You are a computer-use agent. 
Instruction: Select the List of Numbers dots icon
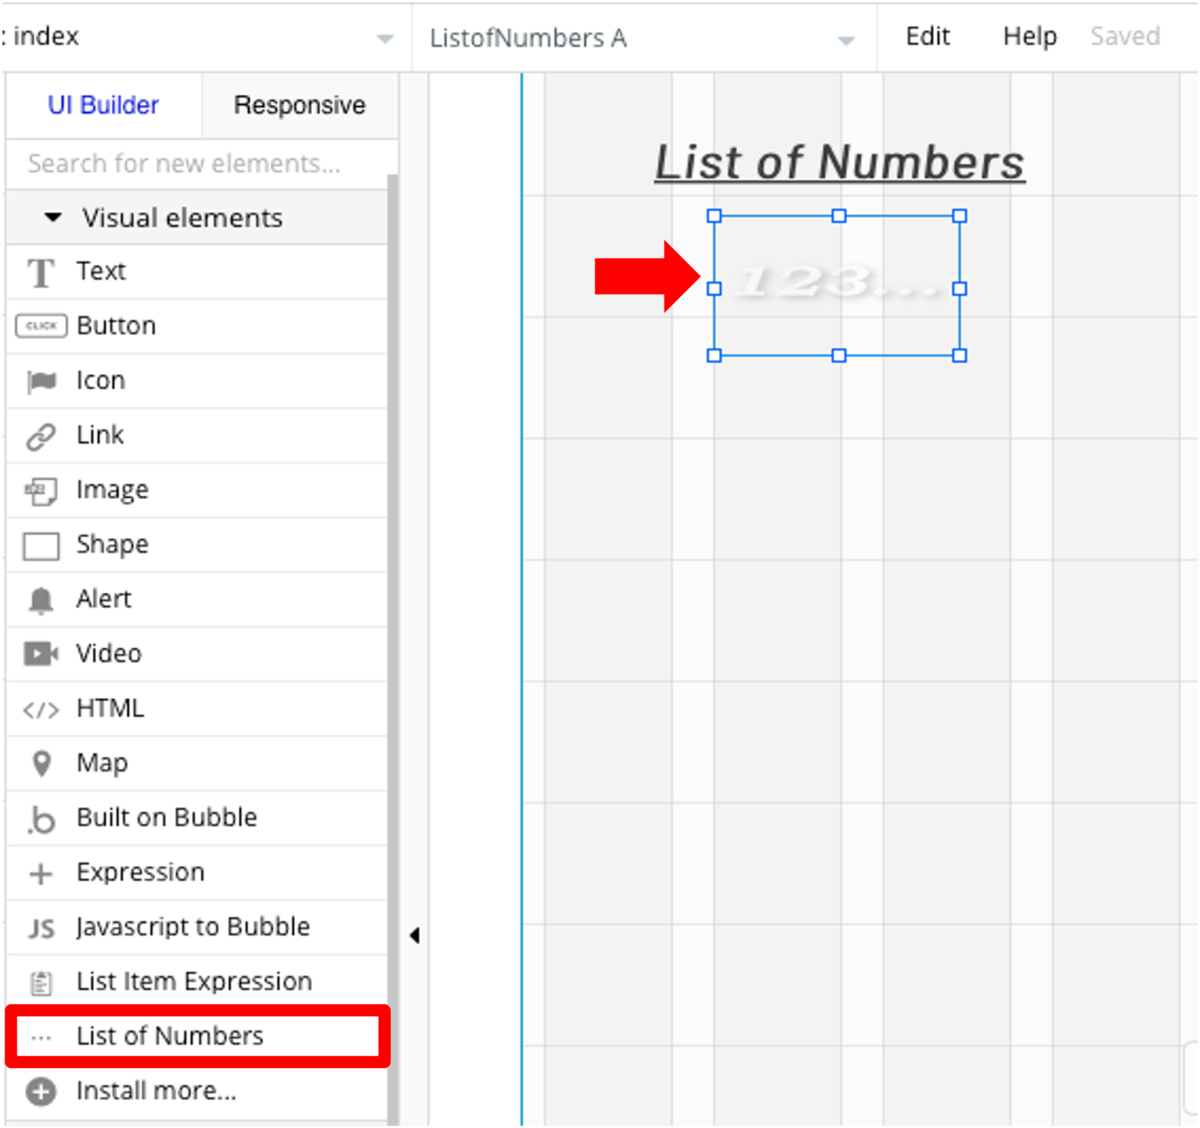pos(41,1038)
